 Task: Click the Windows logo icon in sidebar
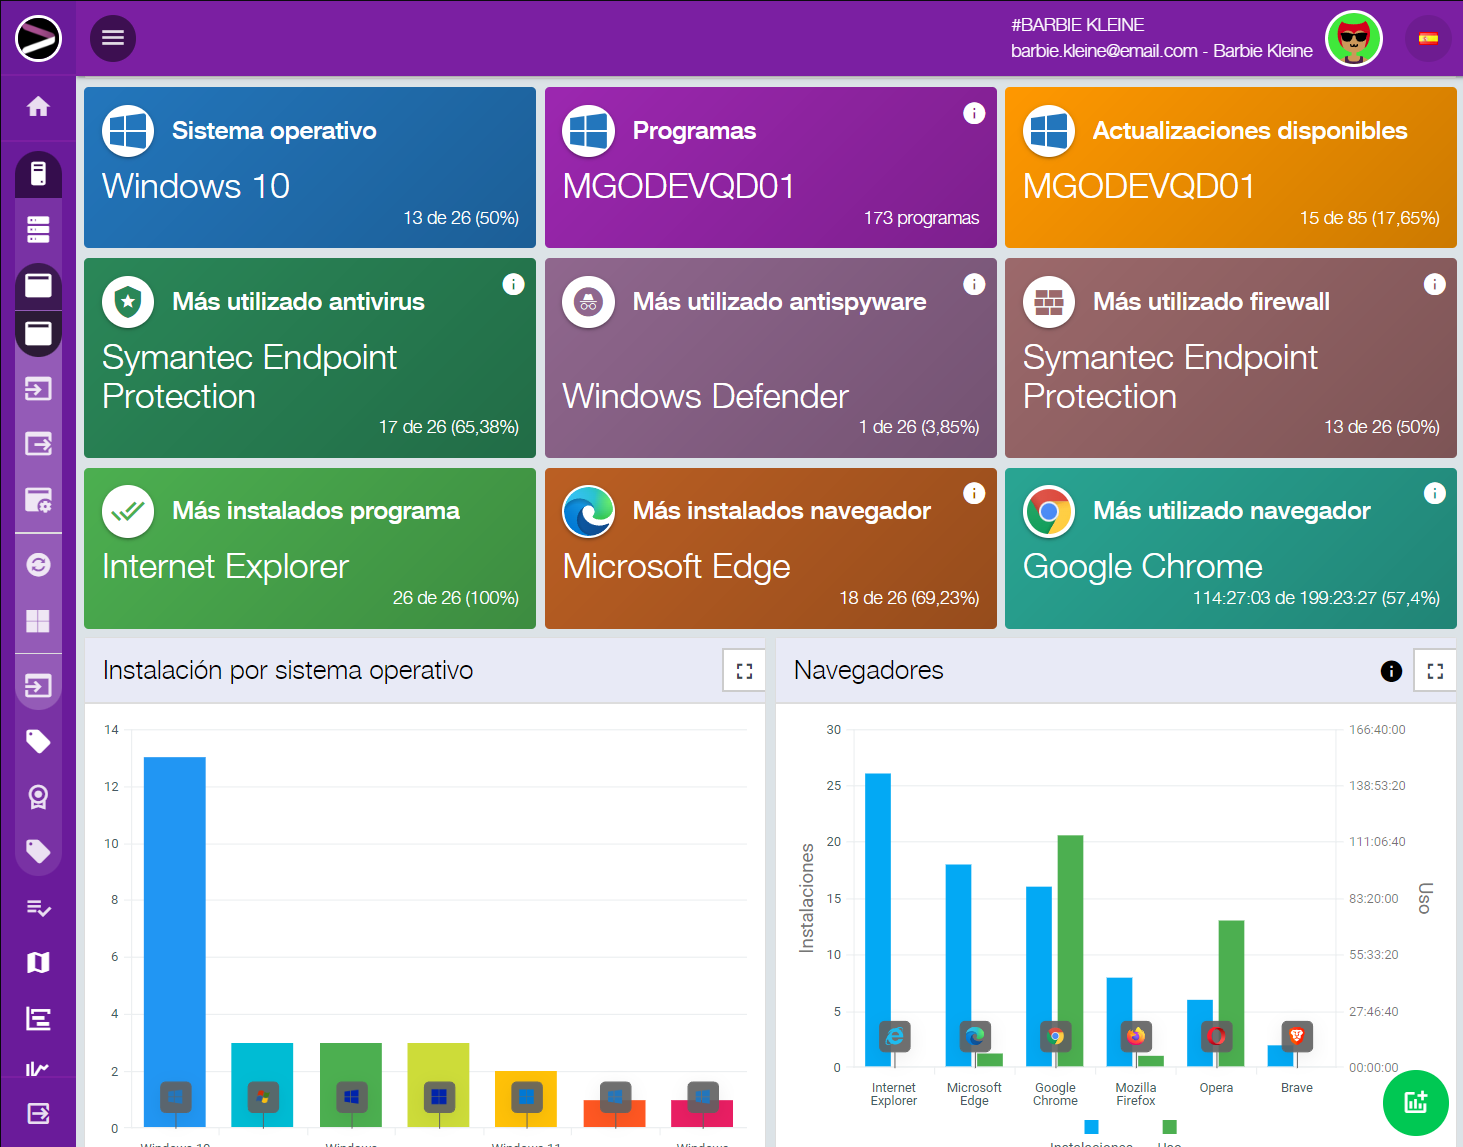pyautogui.click(x=38, y=621)
